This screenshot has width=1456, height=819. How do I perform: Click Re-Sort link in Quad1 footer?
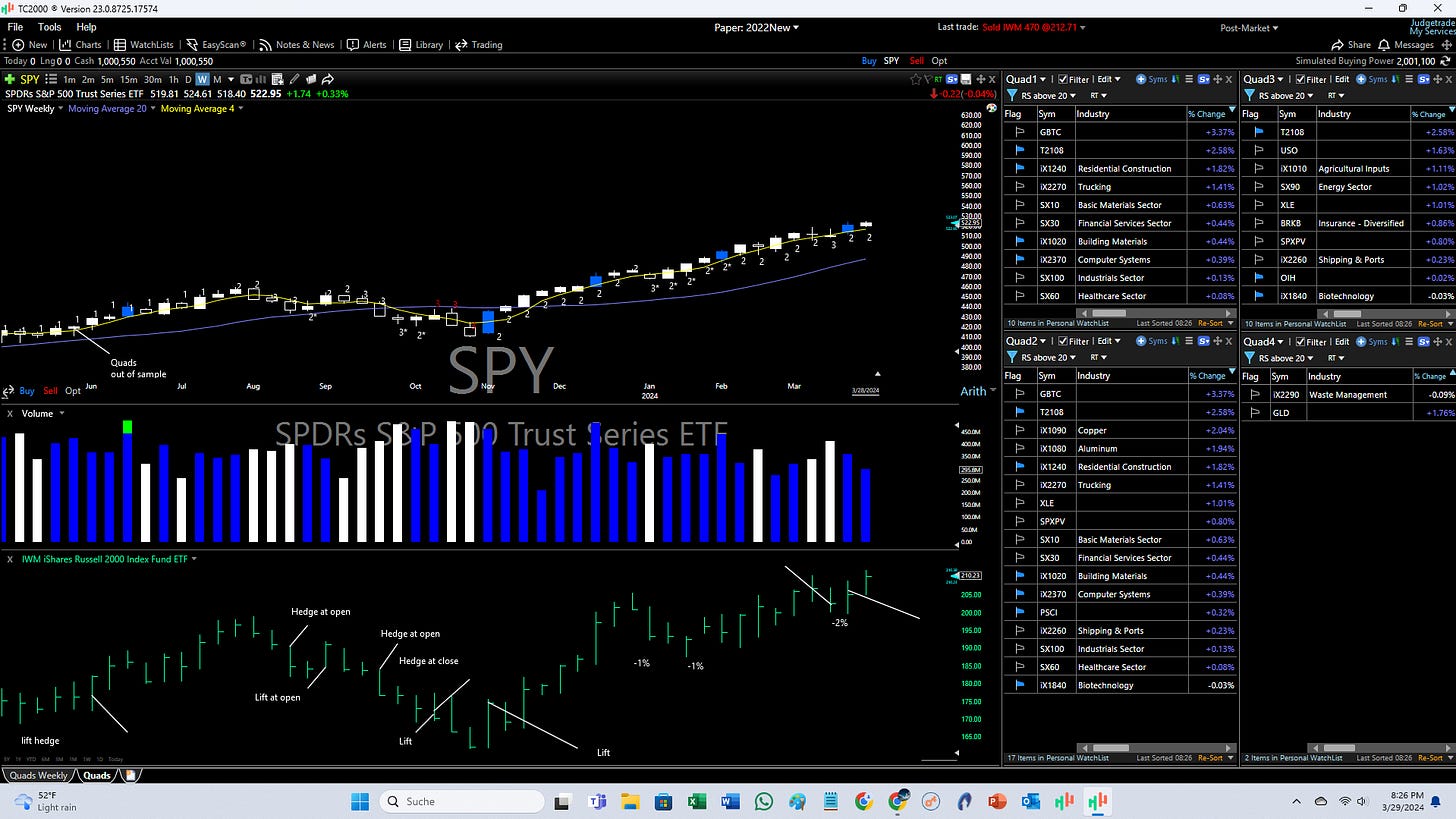(1211, 324)
